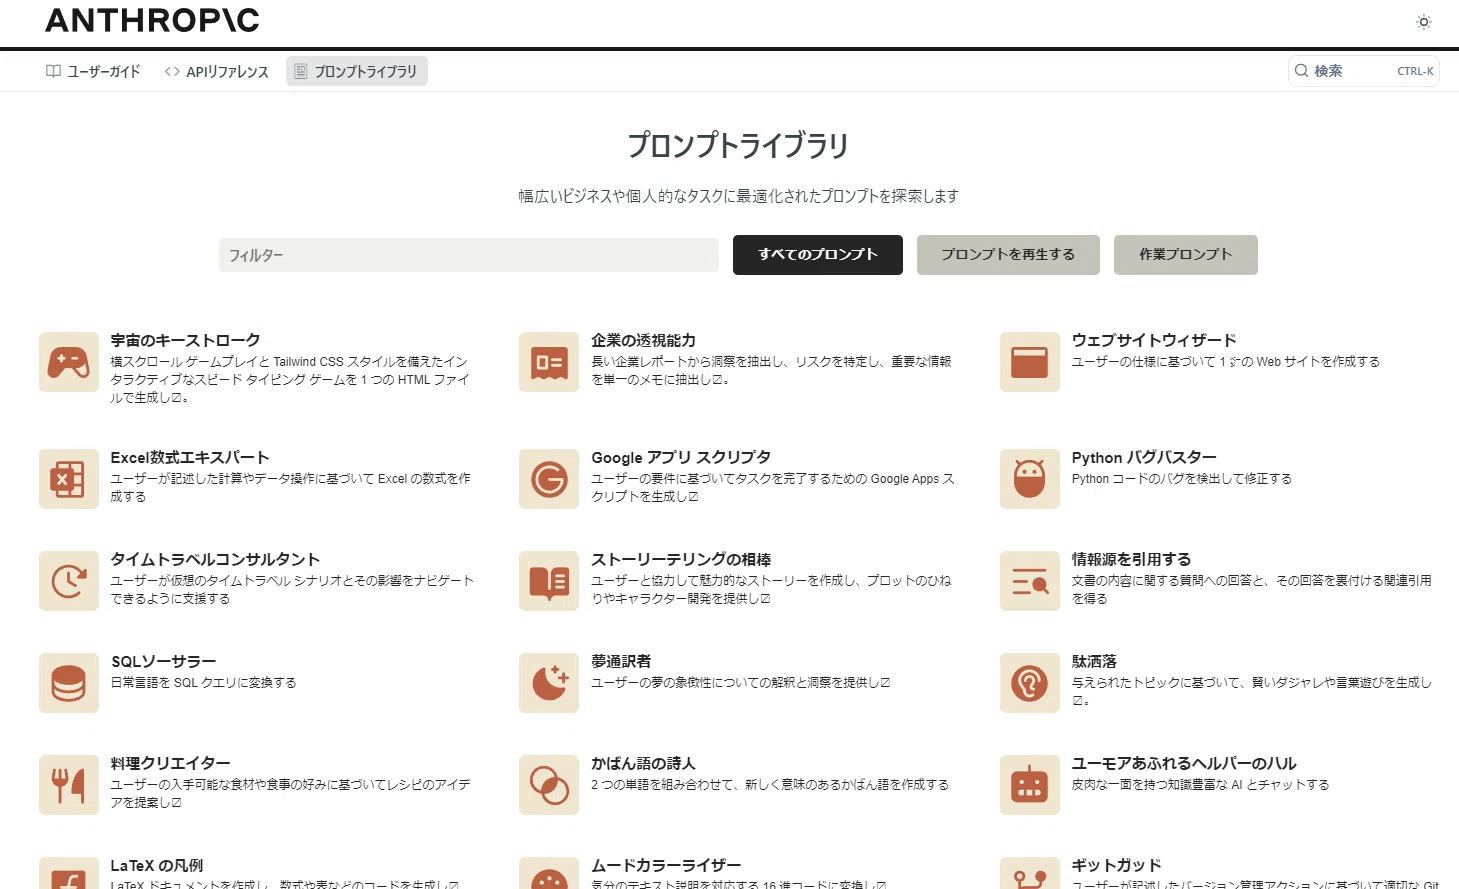Viewport: 1459px width, 889px height.
Task: Click into the フィルター input field
Action: point(469,255)
